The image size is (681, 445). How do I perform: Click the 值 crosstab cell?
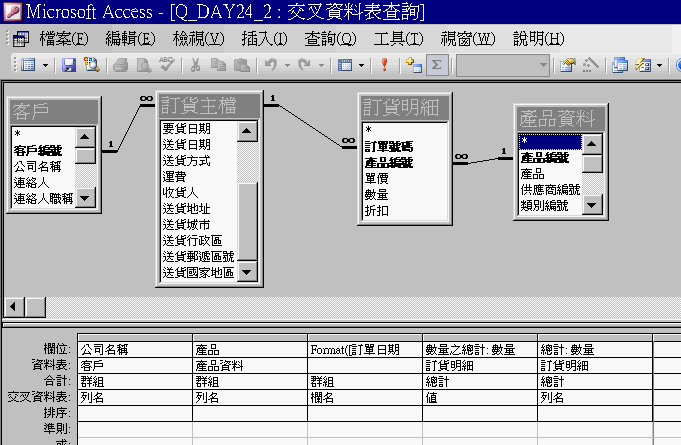[x=480, y=397]
